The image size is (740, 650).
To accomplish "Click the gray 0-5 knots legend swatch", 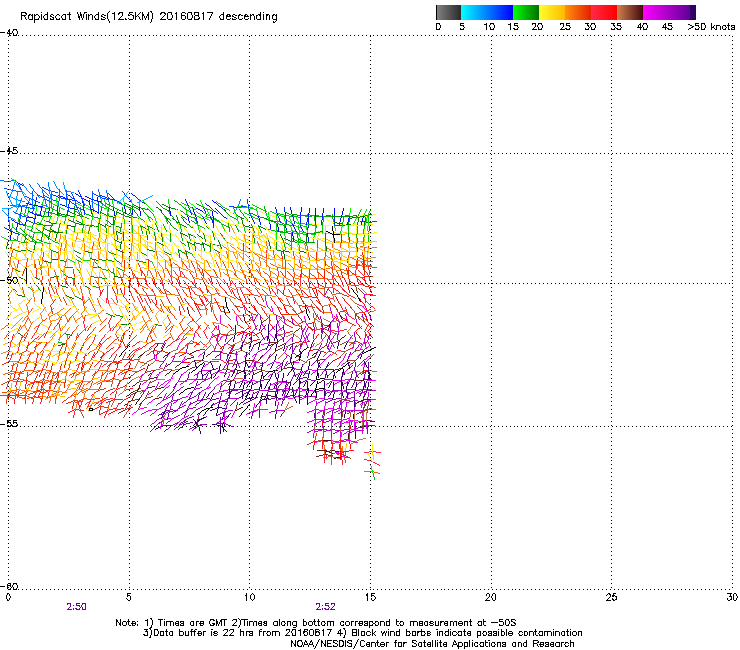I will (448, 12).
